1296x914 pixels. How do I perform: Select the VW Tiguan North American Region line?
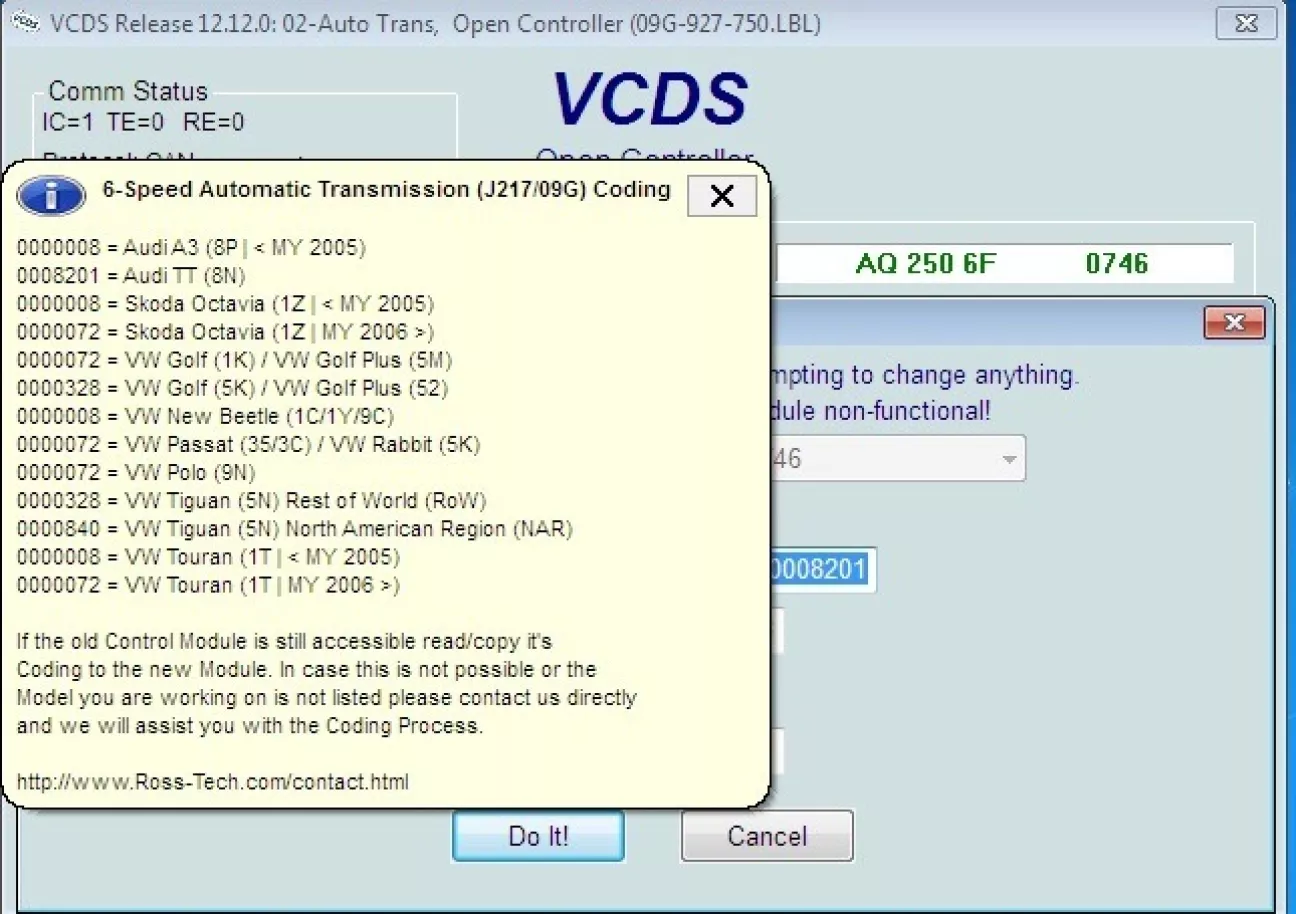click(294, 528)
